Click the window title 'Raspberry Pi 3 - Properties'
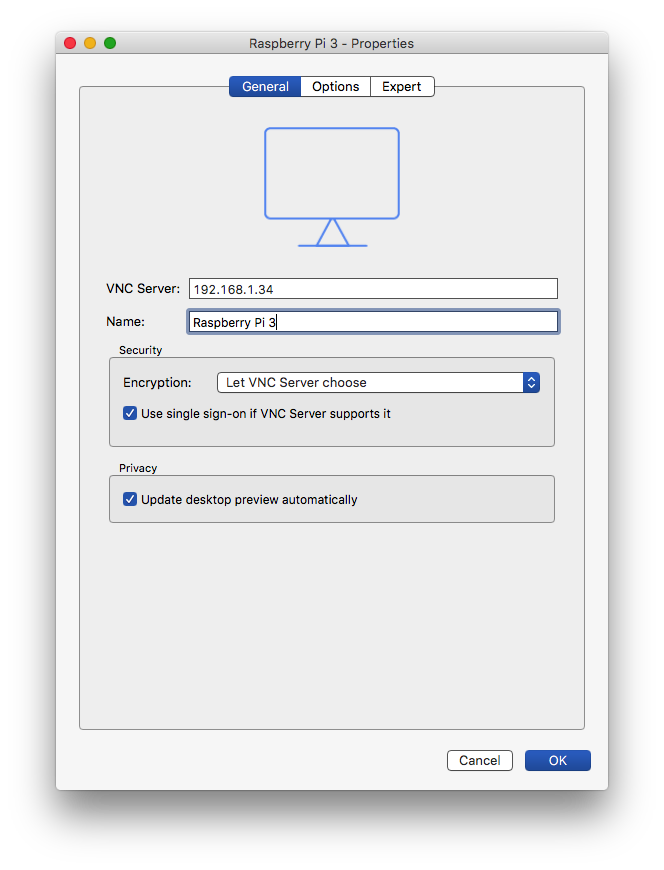Viewport: 664px width, 870px height. [x=331, y=43]
